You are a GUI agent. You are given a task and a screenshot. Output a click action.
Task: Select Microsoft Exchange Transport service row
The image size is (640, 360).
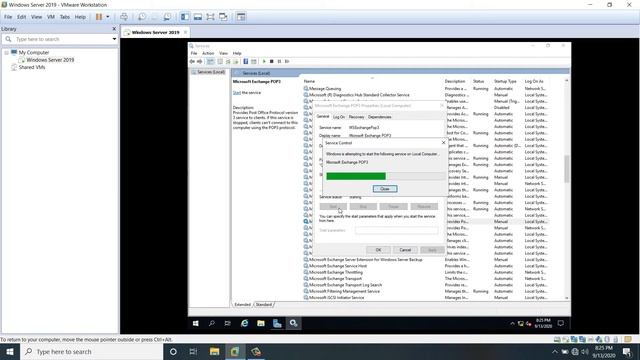[335, 279]
